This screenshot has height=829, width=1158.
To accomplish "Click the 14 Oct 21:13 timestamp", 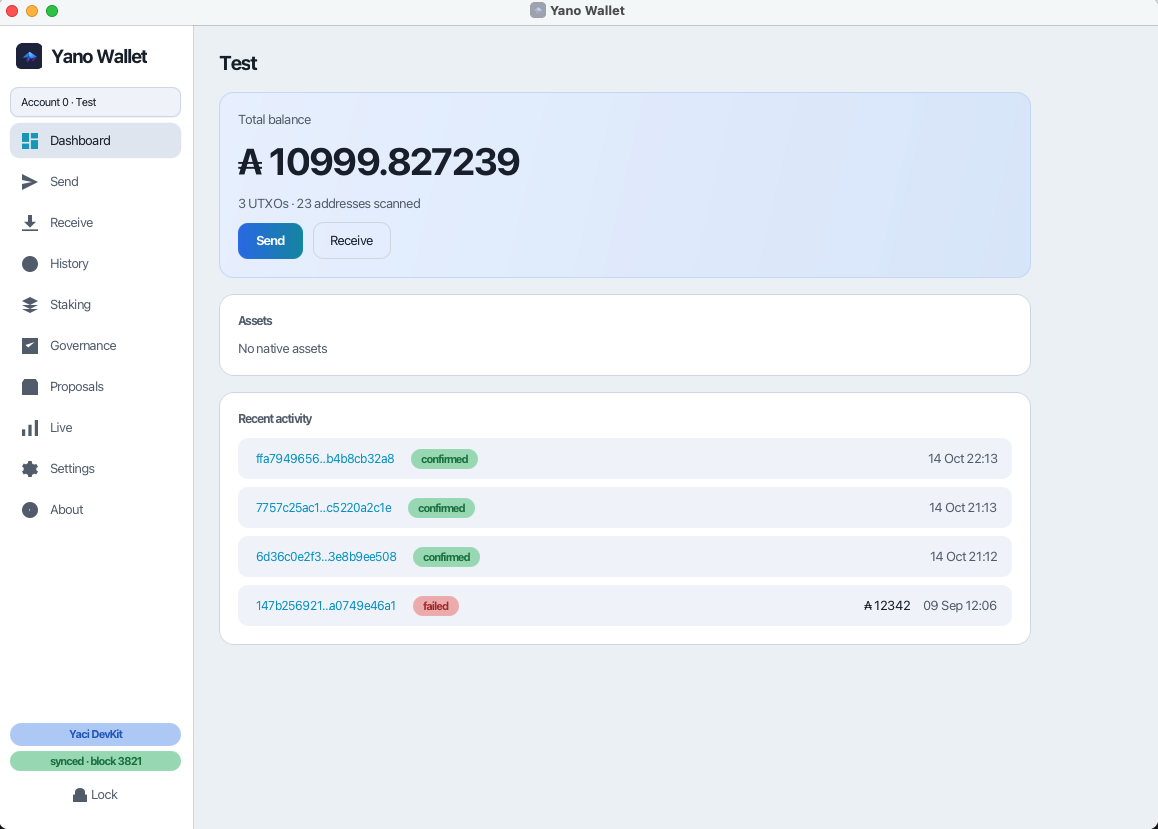I will pyautogui.click(x=963, y=508).
